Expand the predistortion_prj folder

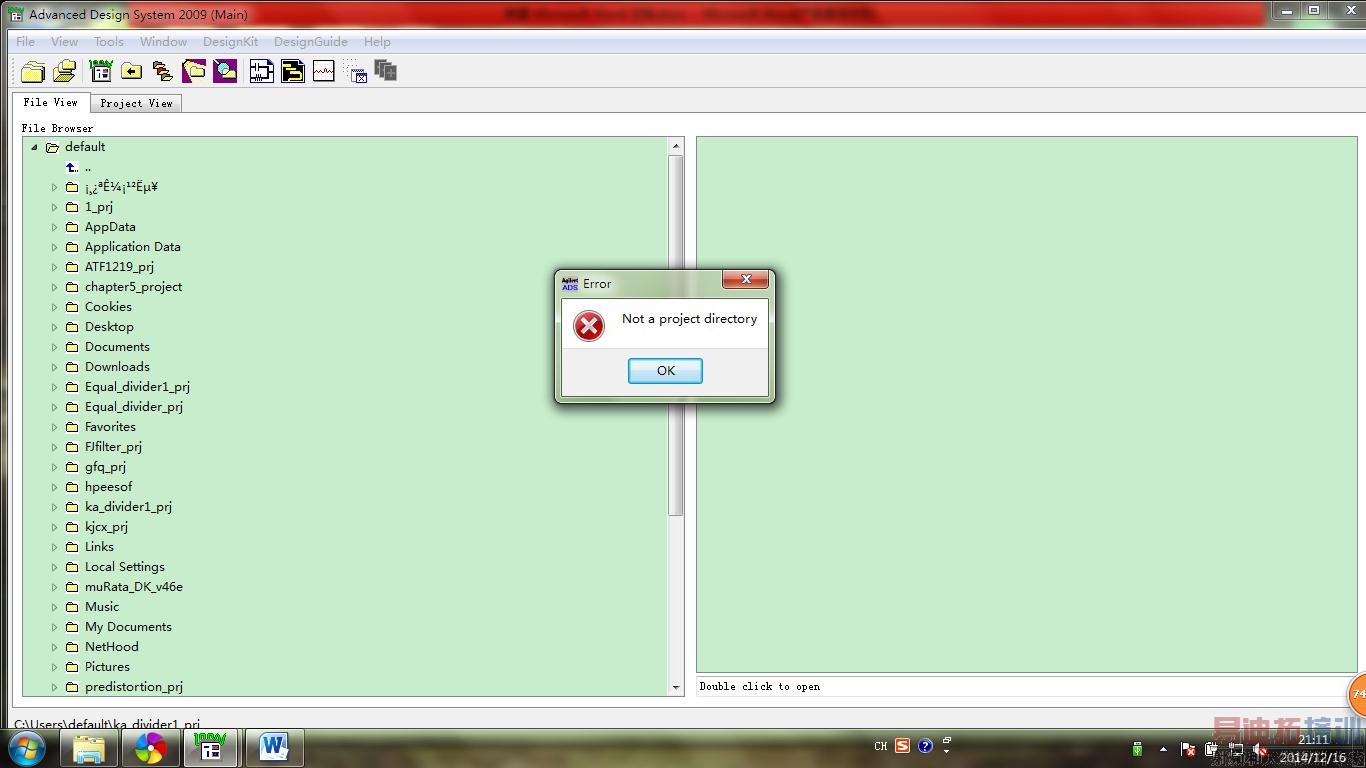click(55, 687)
